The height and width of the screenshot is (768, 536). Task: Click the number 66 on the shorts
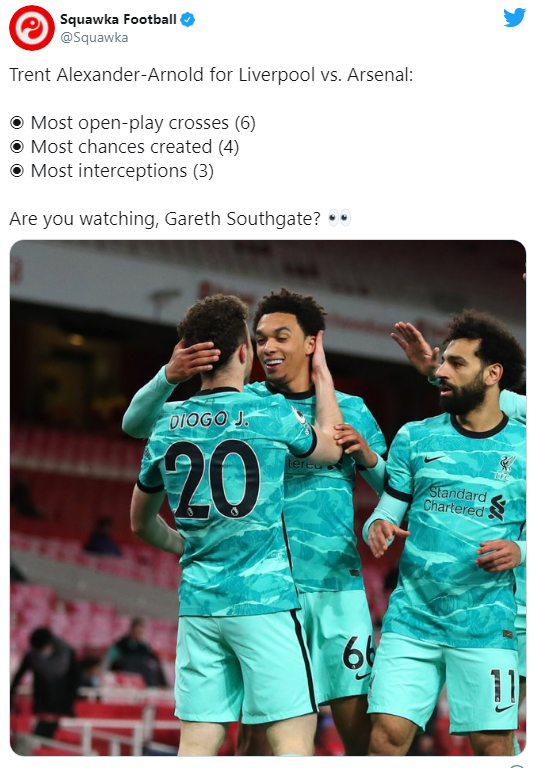click(358, 653)
